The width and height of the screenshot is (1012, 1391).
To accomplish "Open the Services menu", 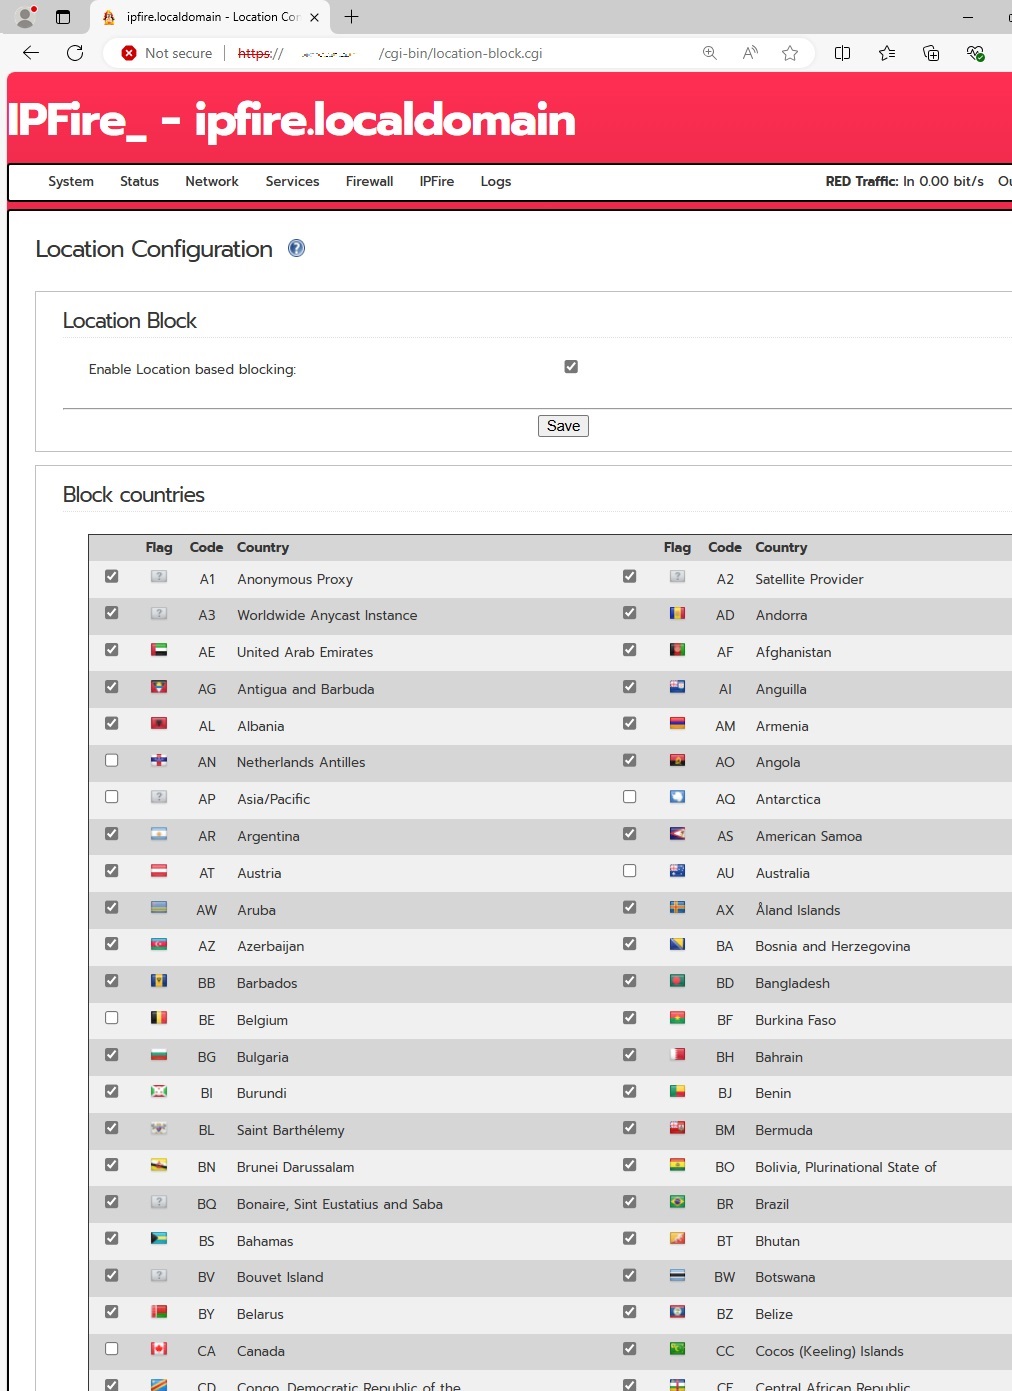I will [292, 181].
